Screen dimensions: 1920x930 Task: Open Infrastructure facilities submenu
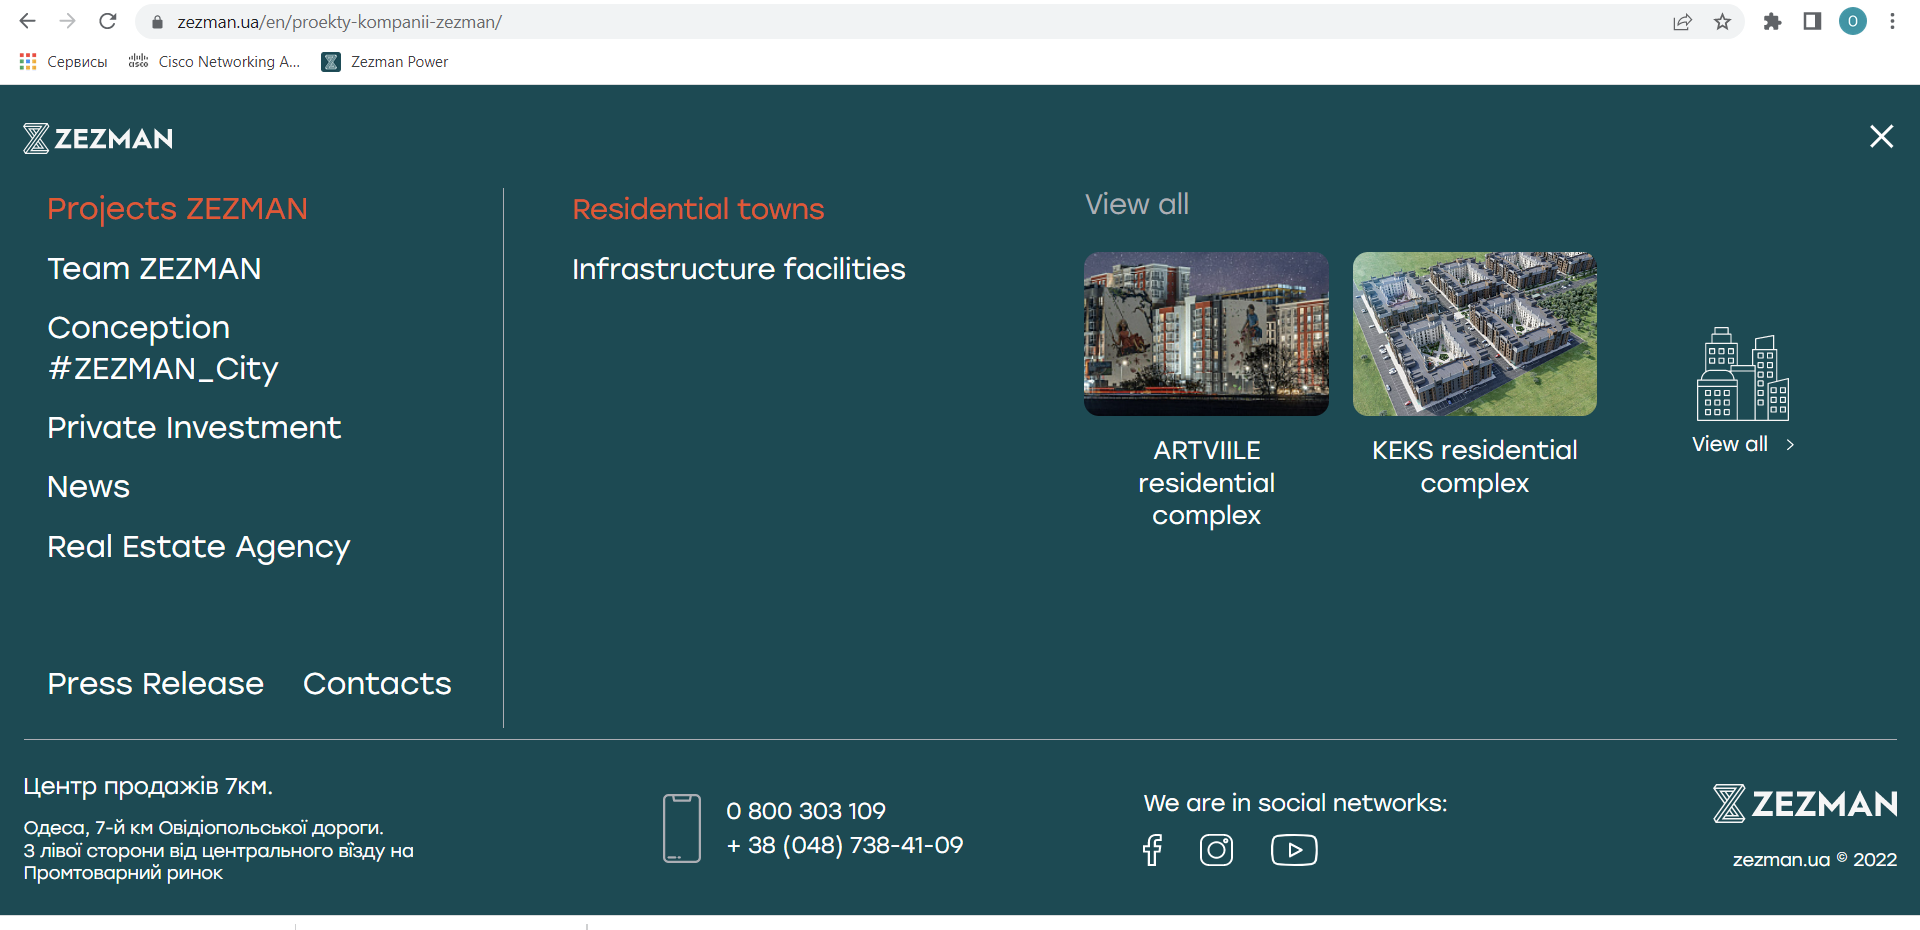click(738, 269)
